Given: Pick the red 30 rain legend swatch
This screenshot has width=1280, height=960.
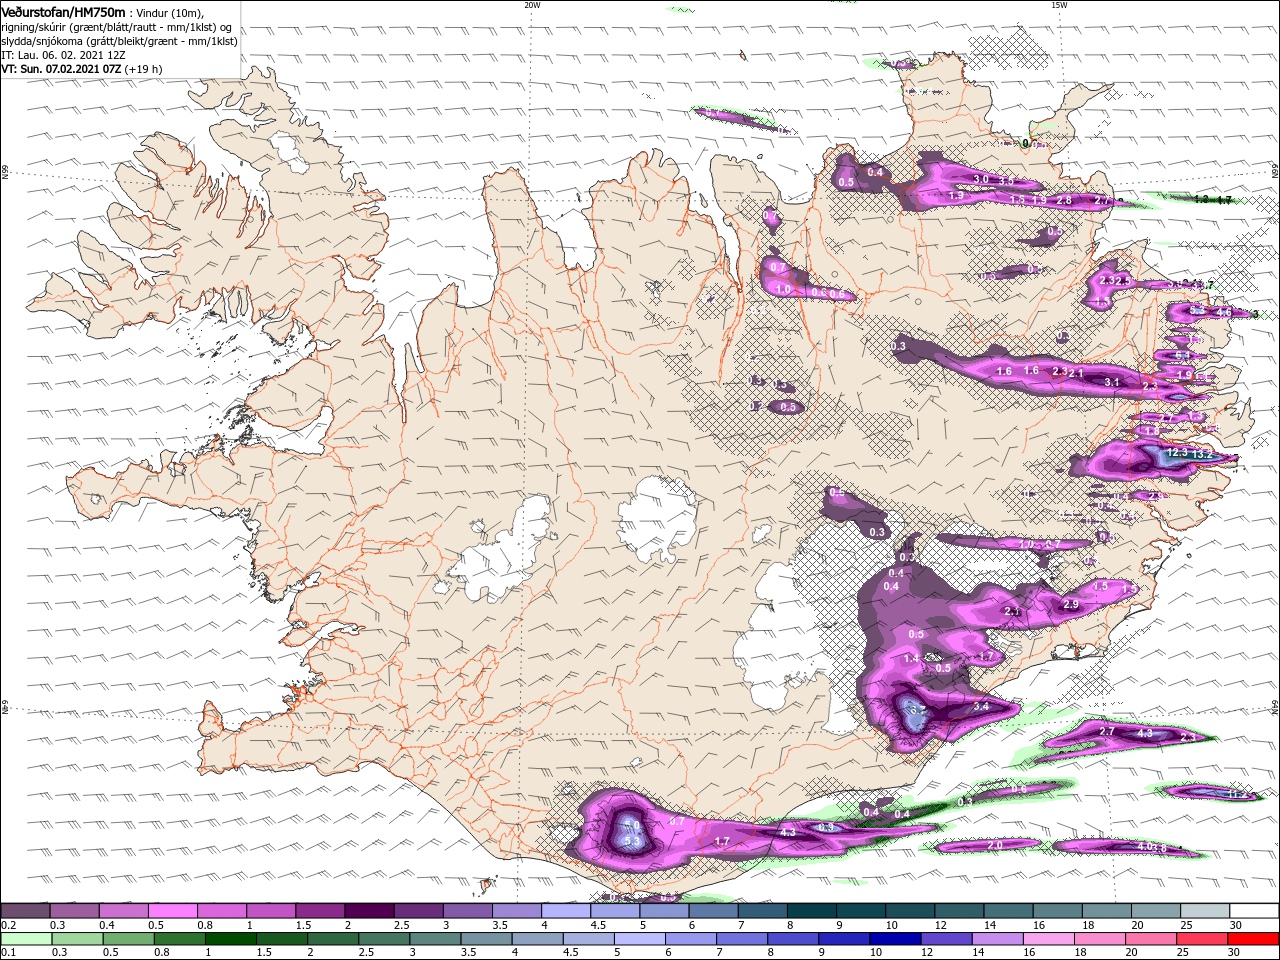Looking at the screenshot, I should 1254,939.
